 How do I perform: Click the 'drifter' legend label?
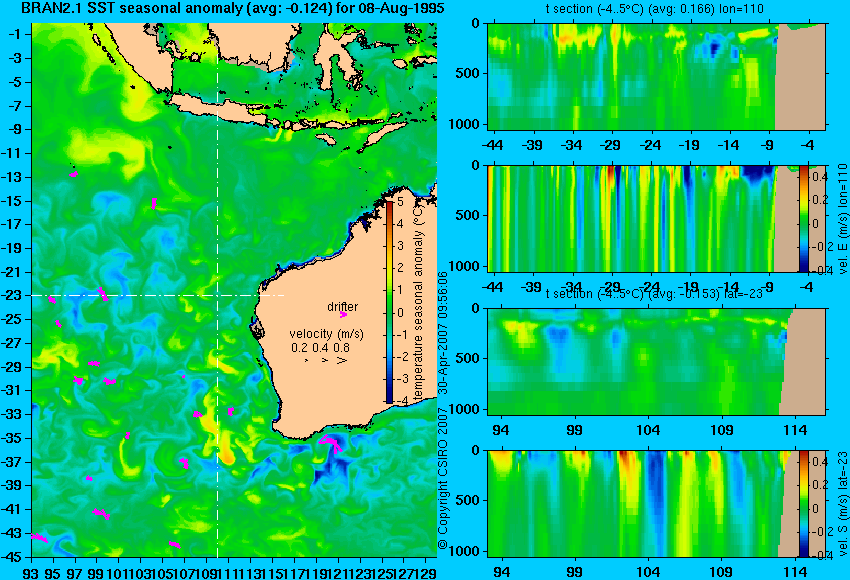343,306
